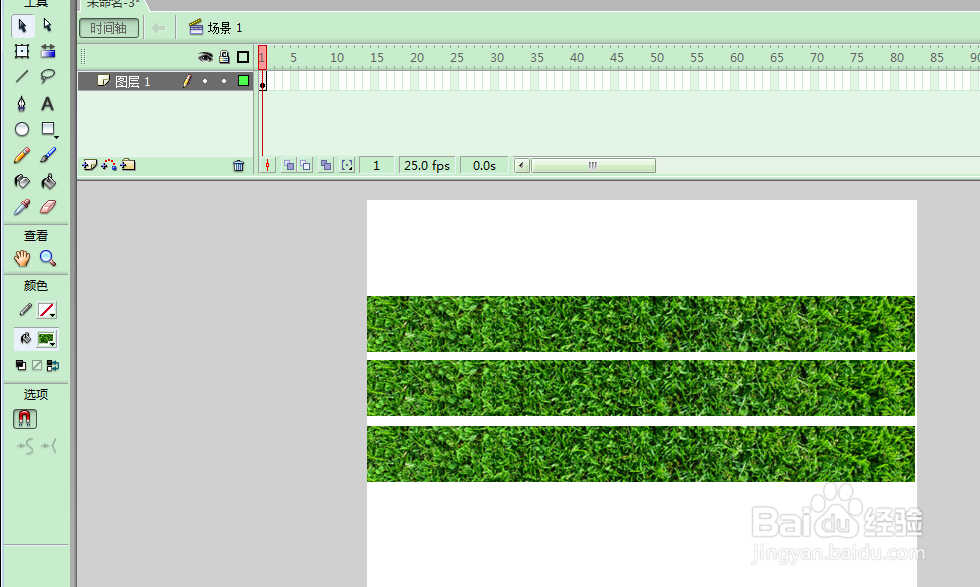Image resolution: width=980 pixels, height=587 pixels.
Task: Toggle visibility of all layers (eye)
Action: pyautogui.click(x=205, y=58)
